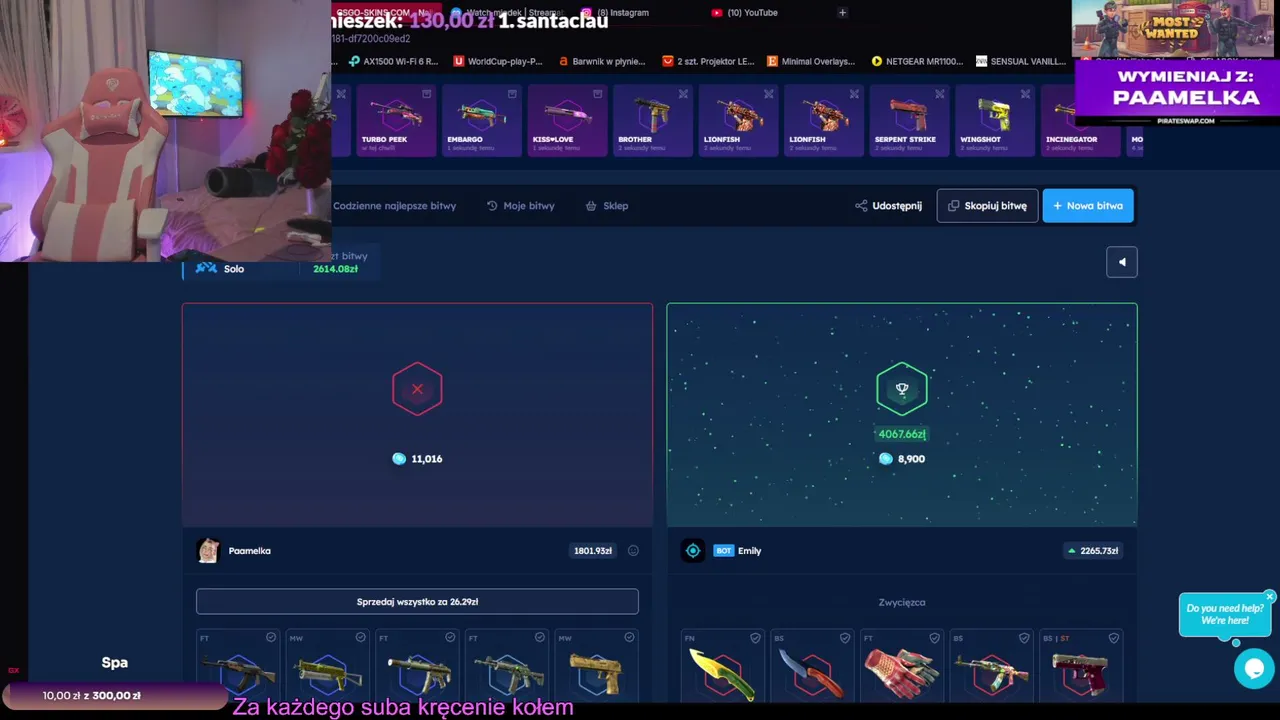Viewport: 1280px width, 720px height.
Task: Toggle check mark on MW Desert Eagle item
Action: point(629,637)
